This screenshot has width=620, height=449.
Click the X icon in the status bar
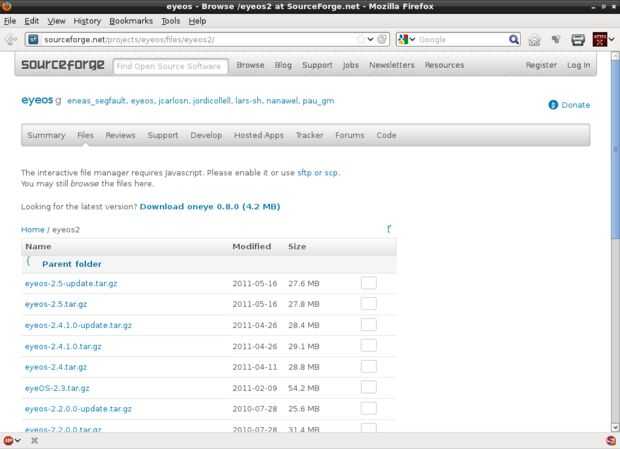pos(35,440)
